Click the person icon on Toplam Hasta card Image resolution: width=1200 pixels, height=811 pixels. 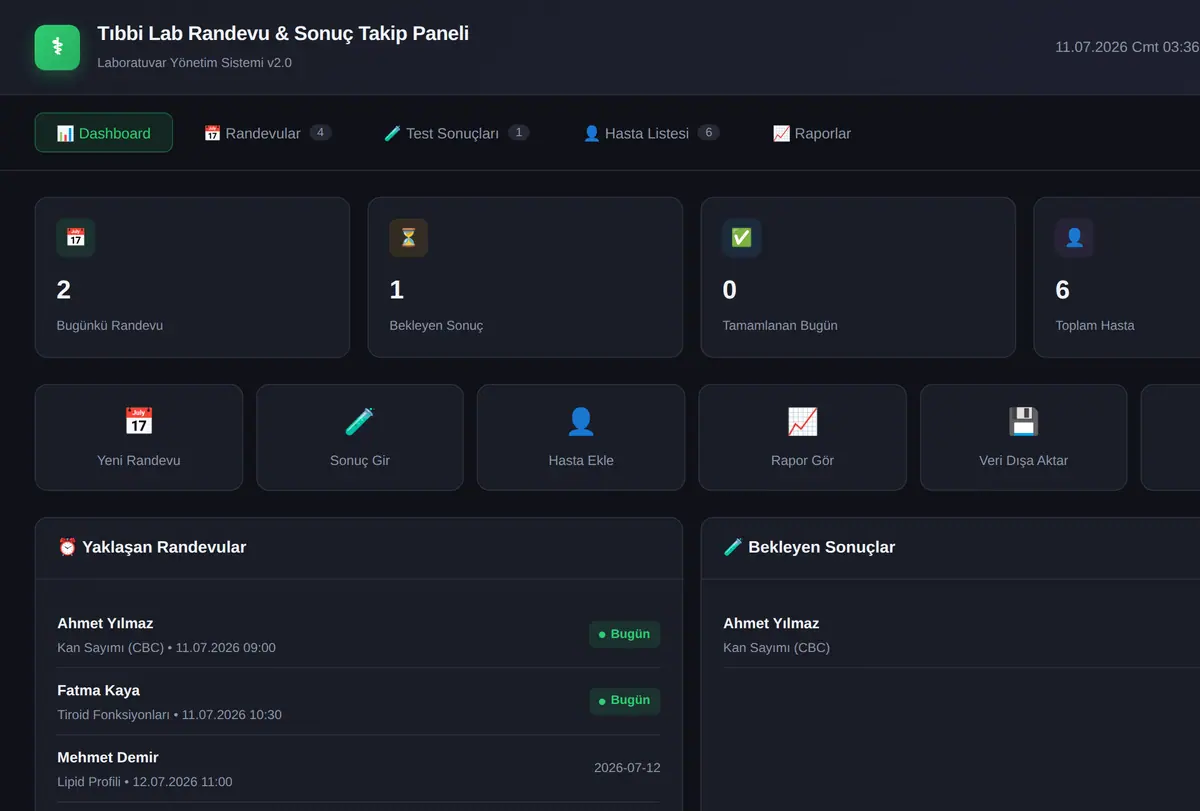(x=1075, y=238)
